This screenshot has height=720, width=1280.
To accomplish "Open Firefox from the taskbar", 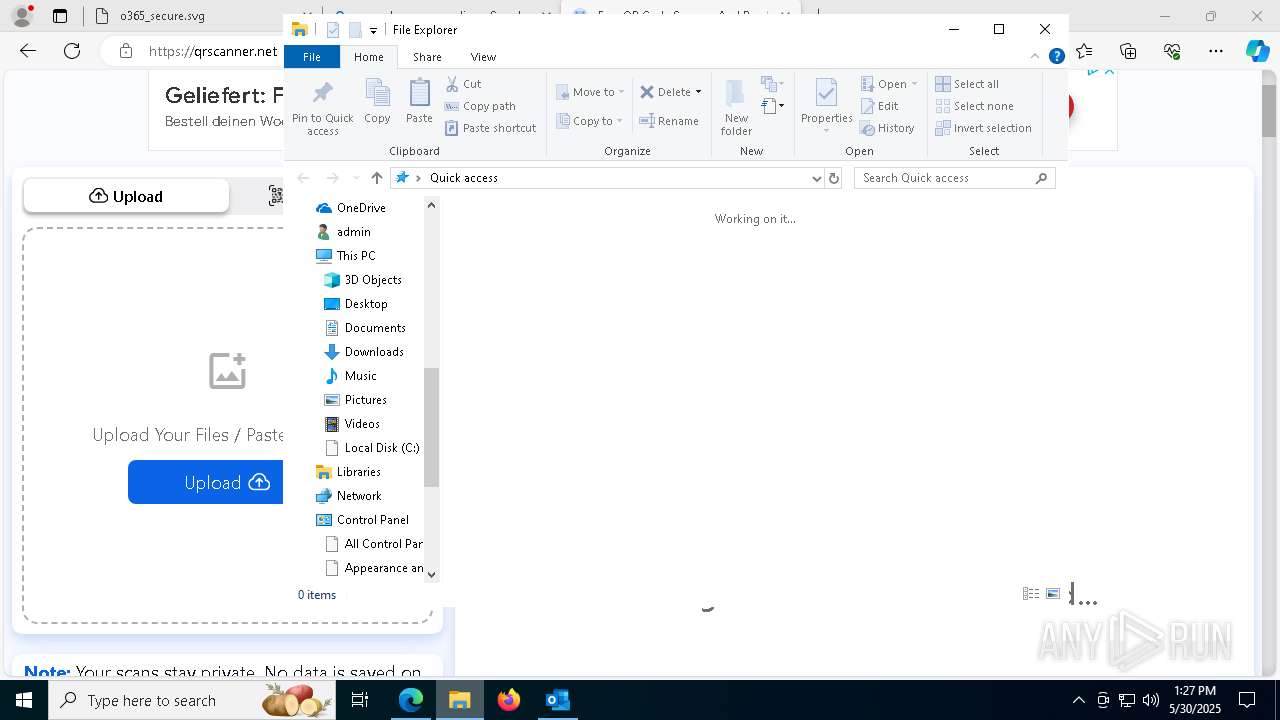I will 509,700.
